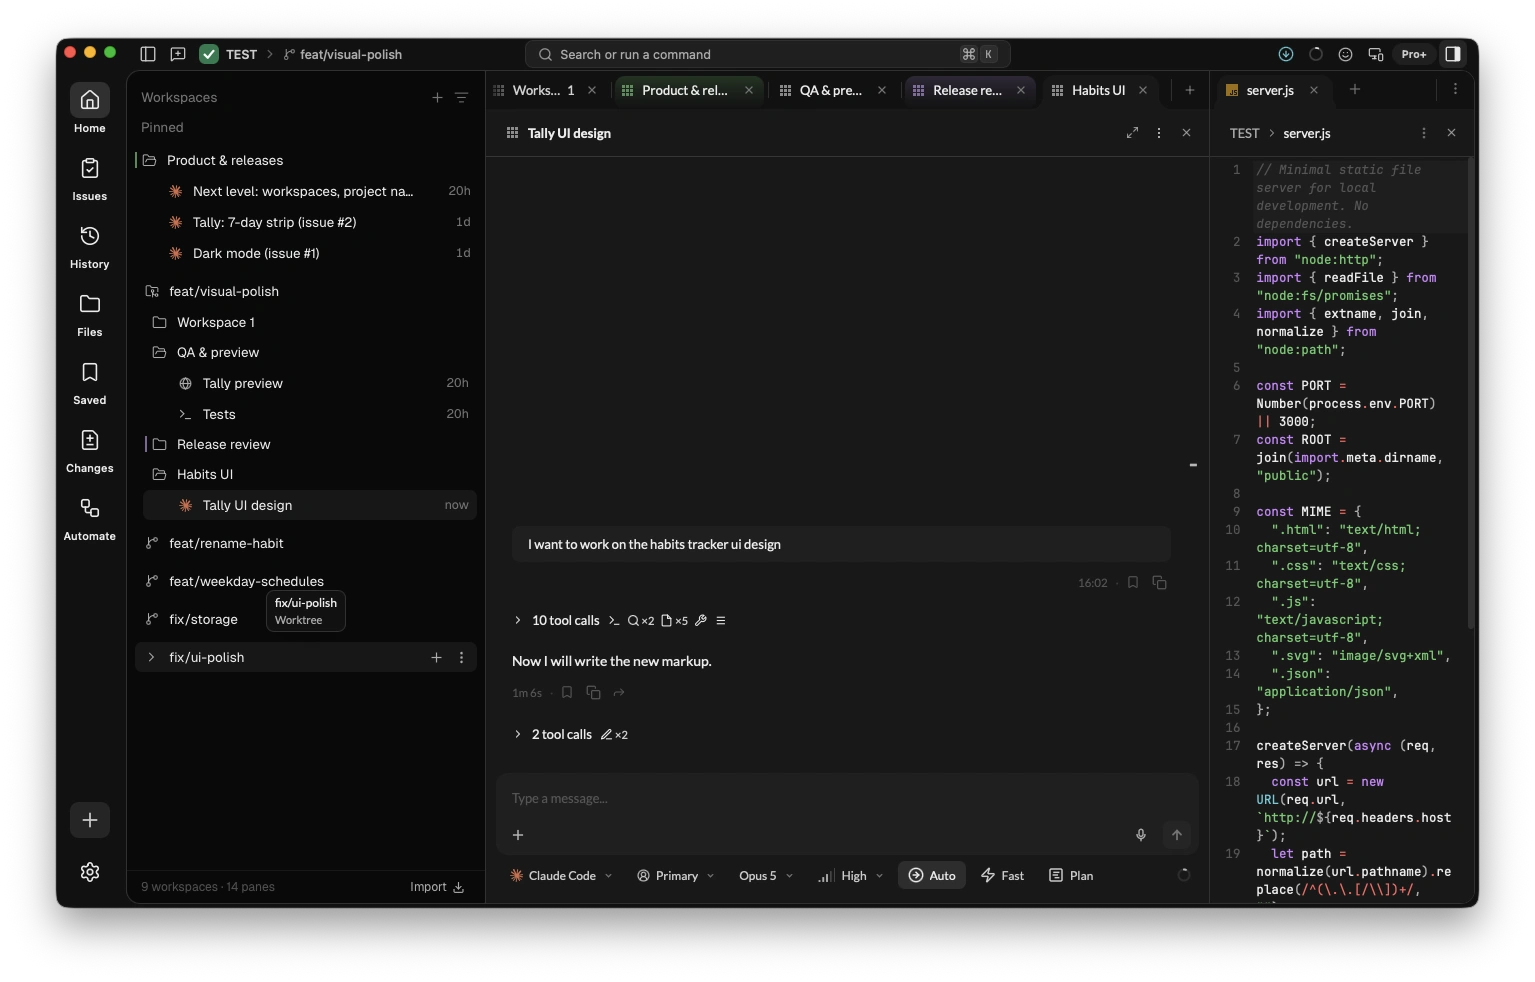Image resolution: width=1535 pixels, height=982 pixels.
Task: Open the Primary dropdown
Action: coord(676,875)
